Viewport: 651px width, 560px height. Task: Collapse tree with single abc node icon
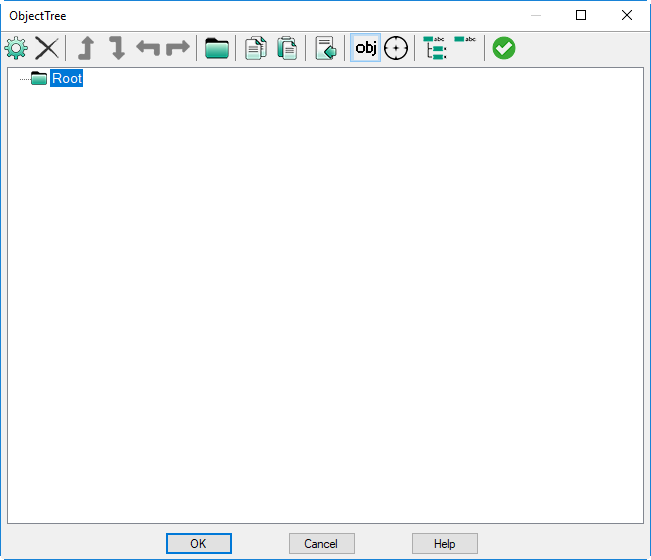pyautogui.click(x=465, y=39)
